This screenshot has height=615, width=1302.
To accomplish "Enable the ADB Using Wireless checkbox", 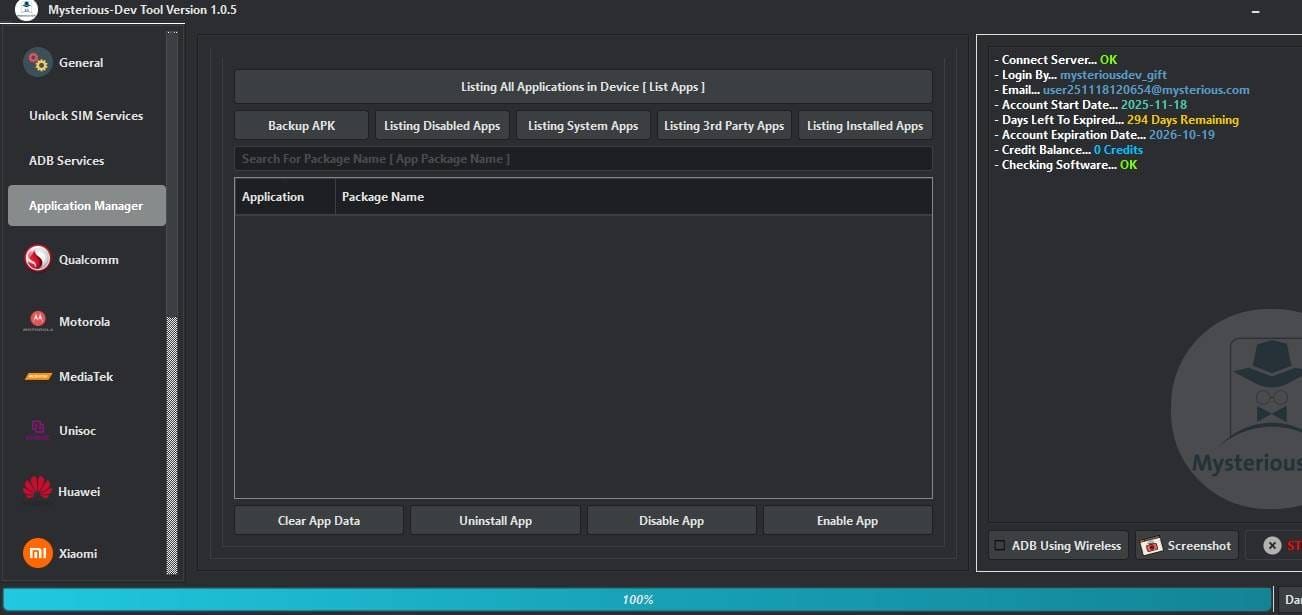I will pos(1000,545).
